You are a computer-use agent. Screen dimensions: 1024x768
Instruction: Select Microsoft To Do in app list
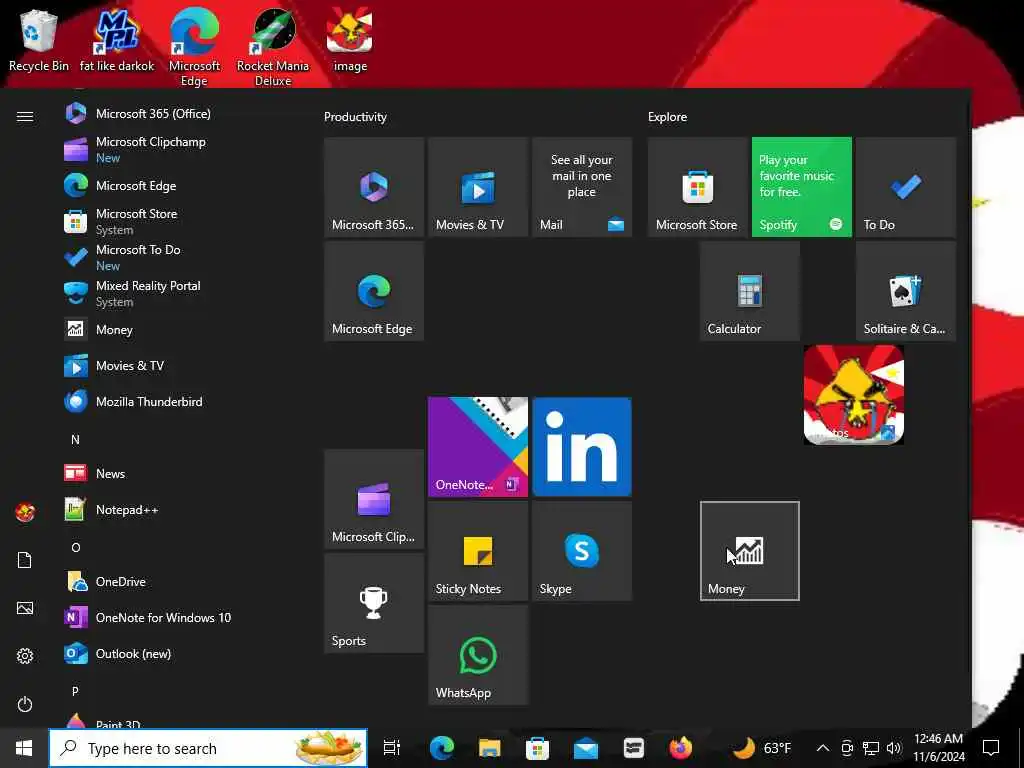point(183,257)
